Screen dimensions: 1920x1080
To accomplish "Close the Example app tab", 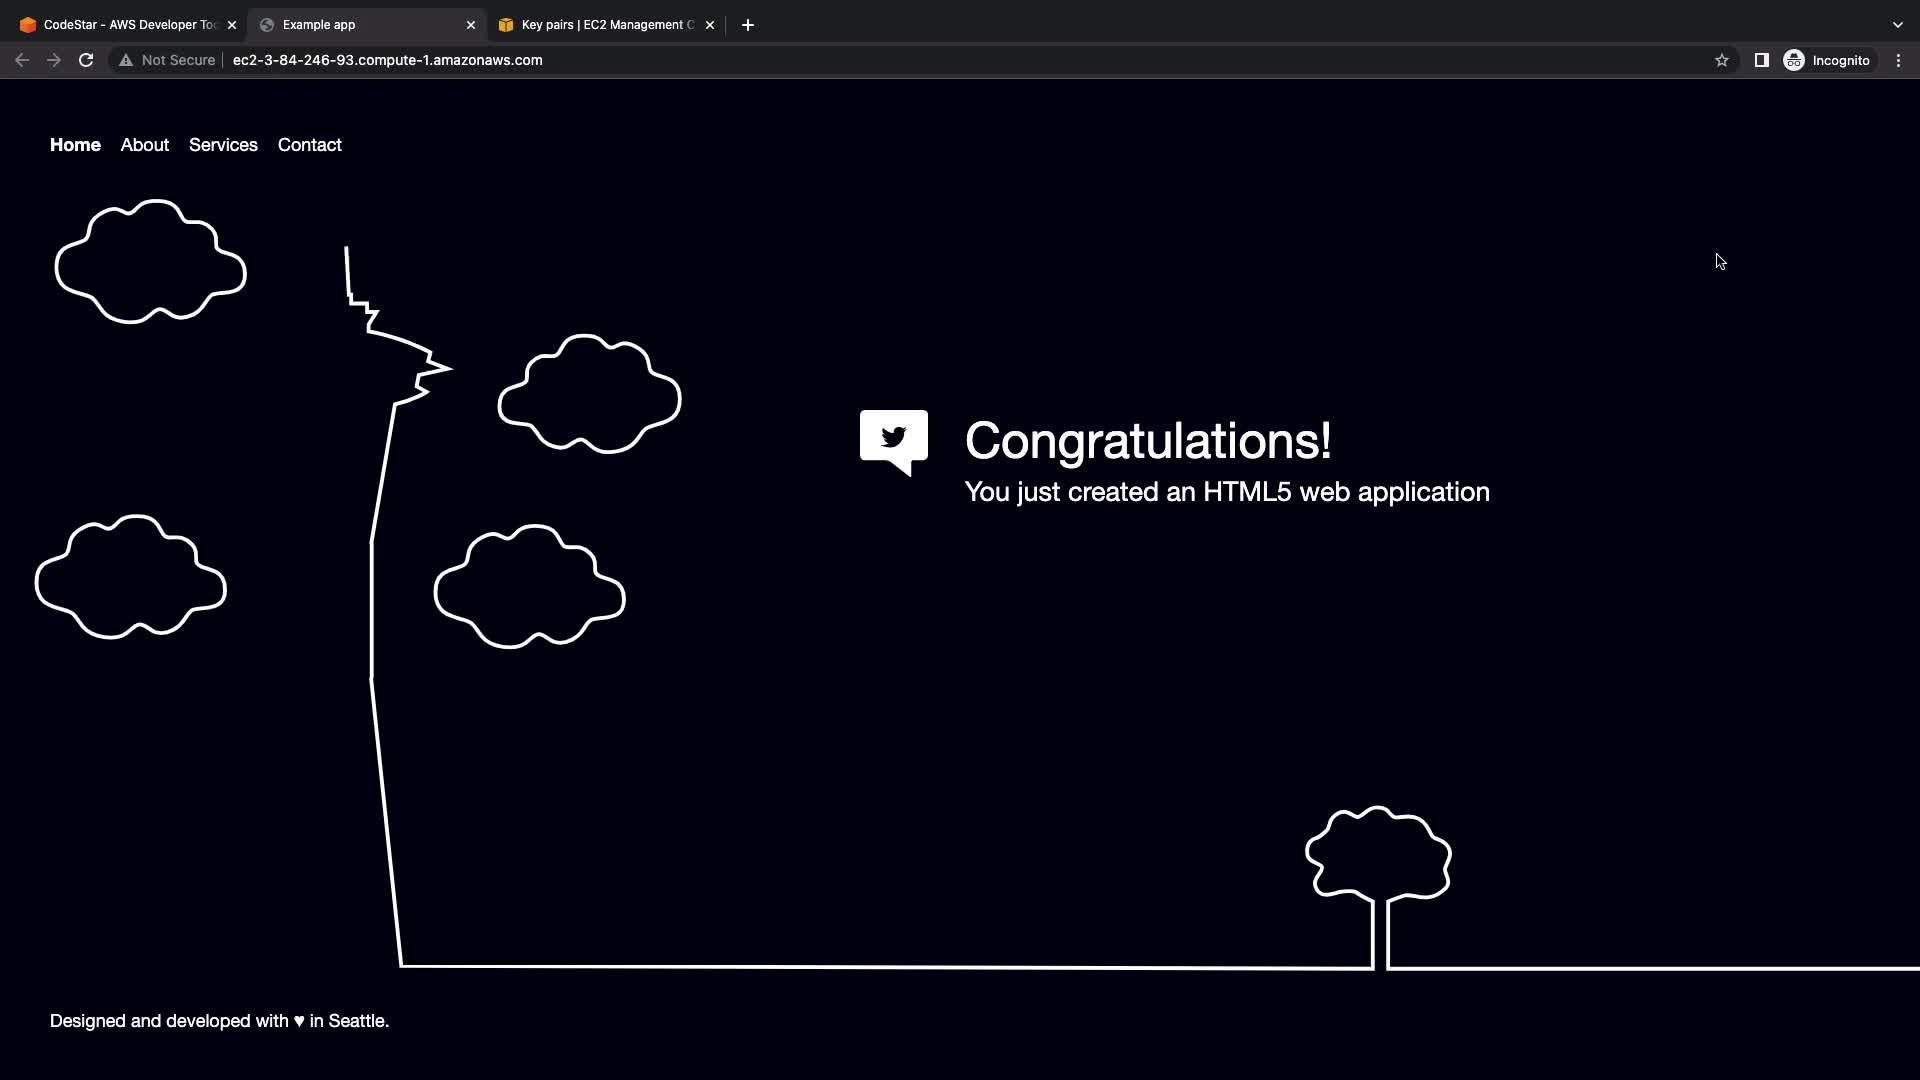I will [x=471, y=25].
